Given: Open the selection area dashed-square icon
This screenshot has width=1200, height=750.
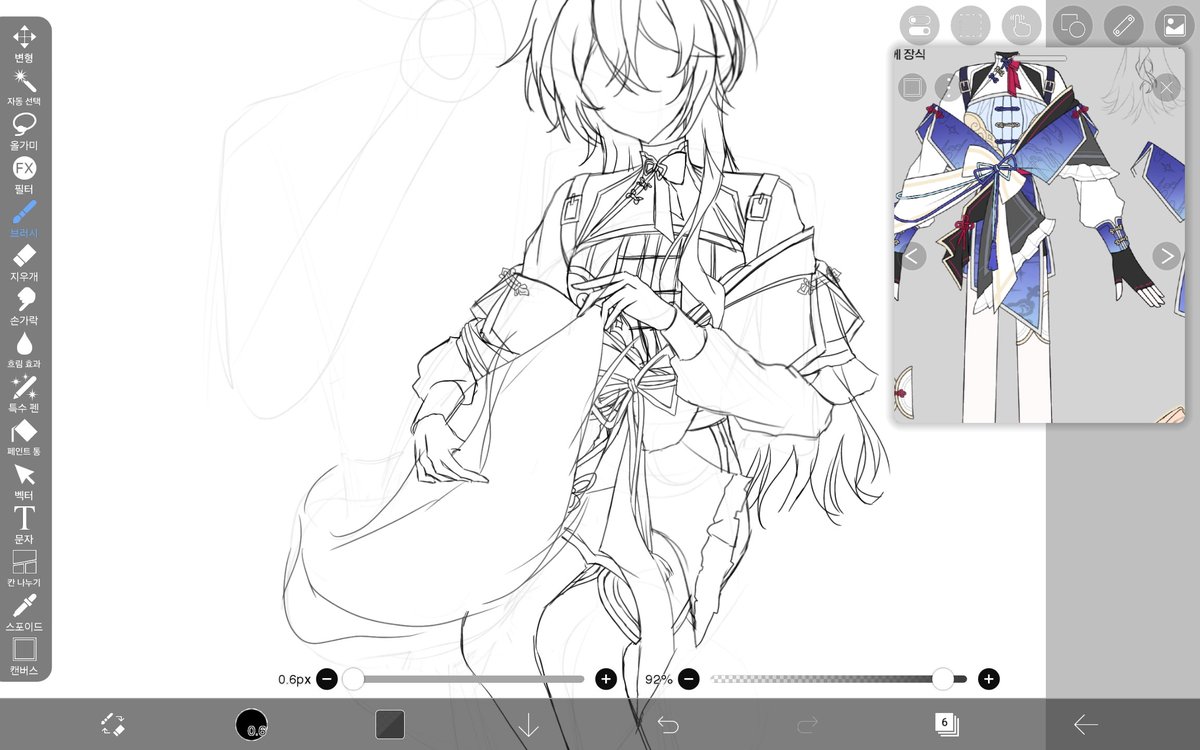Looking at the screenshot, I should (970, 25).
